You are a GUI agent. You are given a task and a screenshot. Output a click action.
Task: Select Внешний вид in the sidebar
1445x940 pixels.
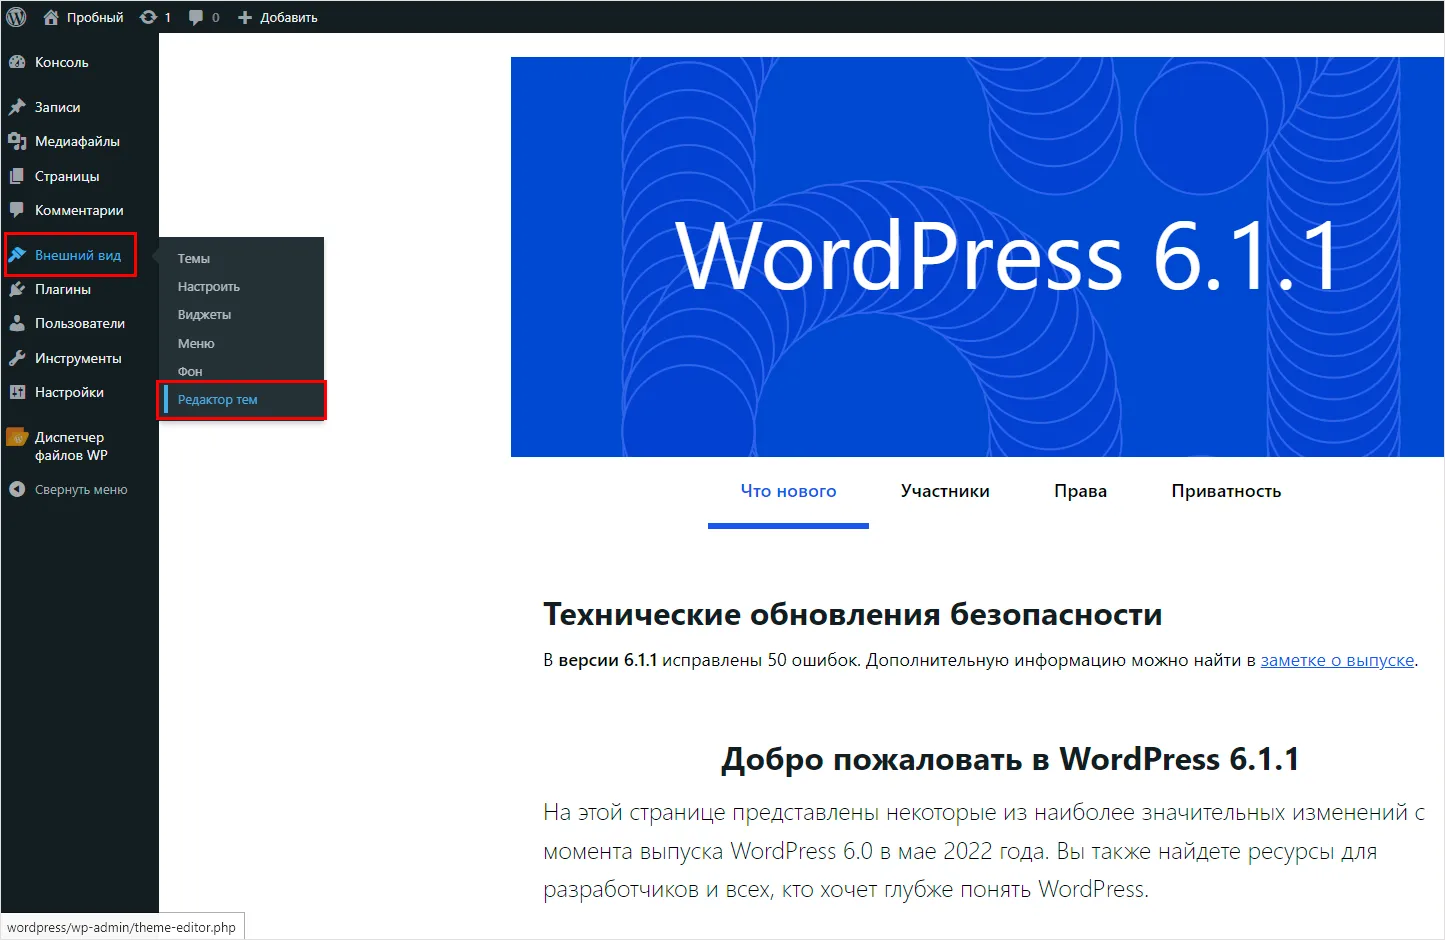pos(79,255)
